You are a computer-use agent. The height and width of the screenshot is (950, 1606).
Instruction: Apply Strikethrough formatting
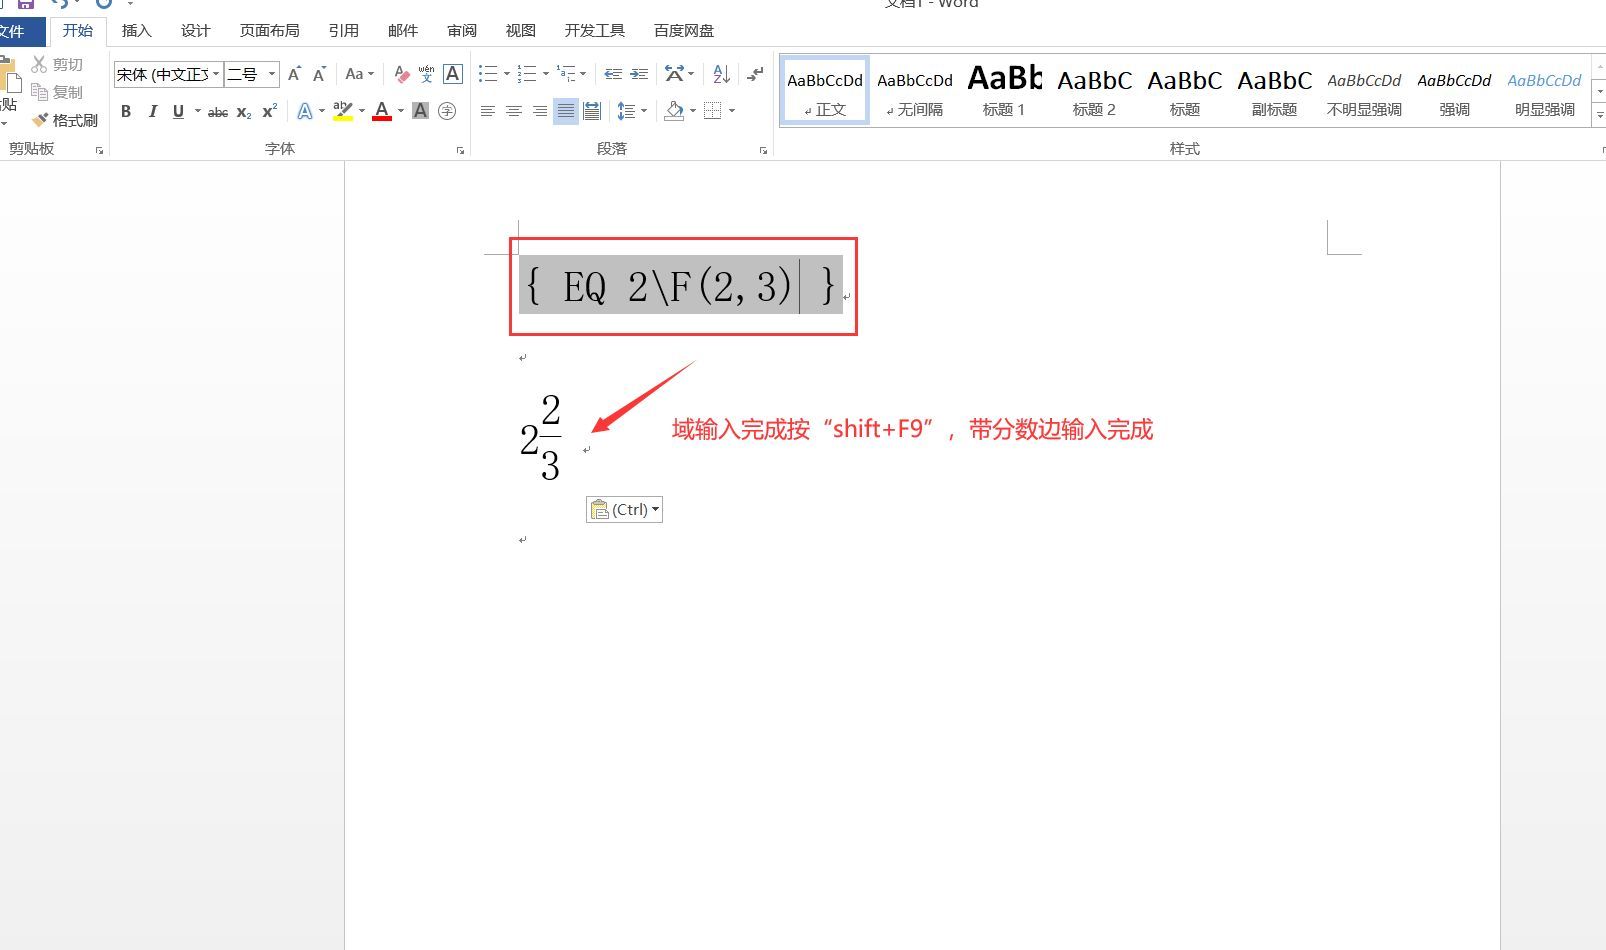218,112
